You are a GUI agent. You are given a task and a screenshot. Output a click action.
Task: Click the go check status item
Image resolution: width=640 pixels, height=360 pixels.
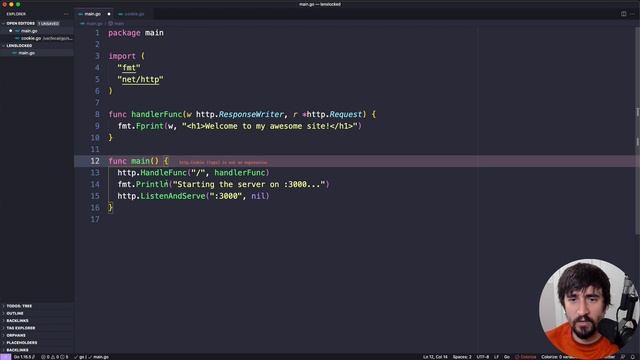pyautogui.click(x=80, y=357)
